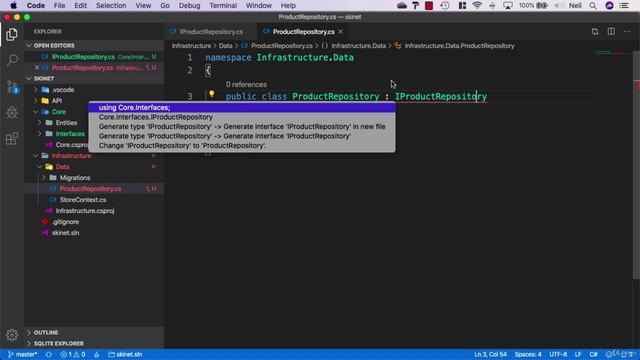The width and height of the screenshot is (640, 360).
Task: Split the editor to the right
Action: point(611,31)
